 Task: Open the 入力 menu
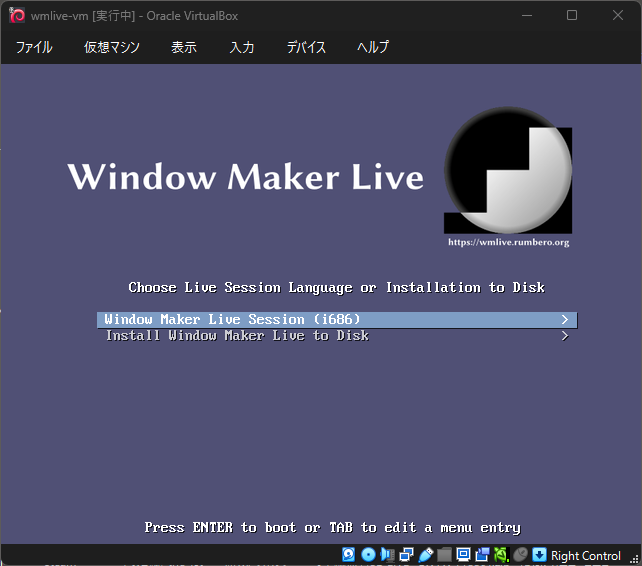click(x=242, y=47)
